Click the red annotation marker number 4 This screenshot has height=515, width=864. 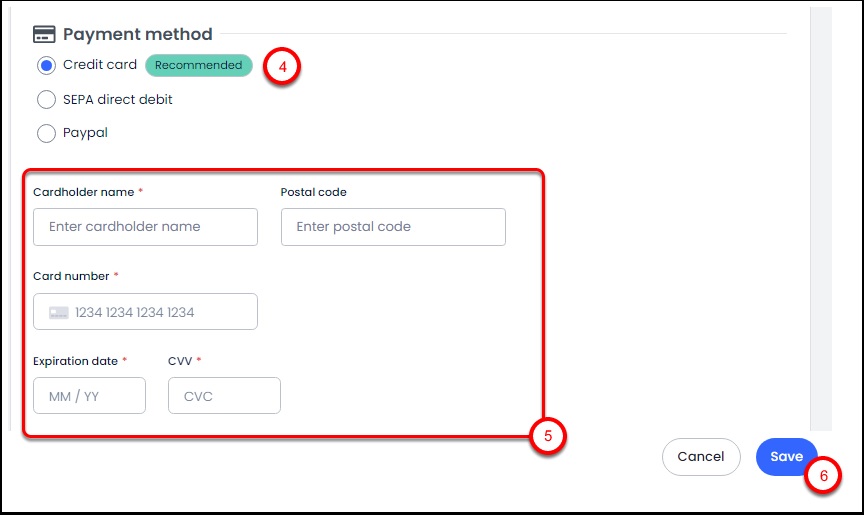(282, 67)
